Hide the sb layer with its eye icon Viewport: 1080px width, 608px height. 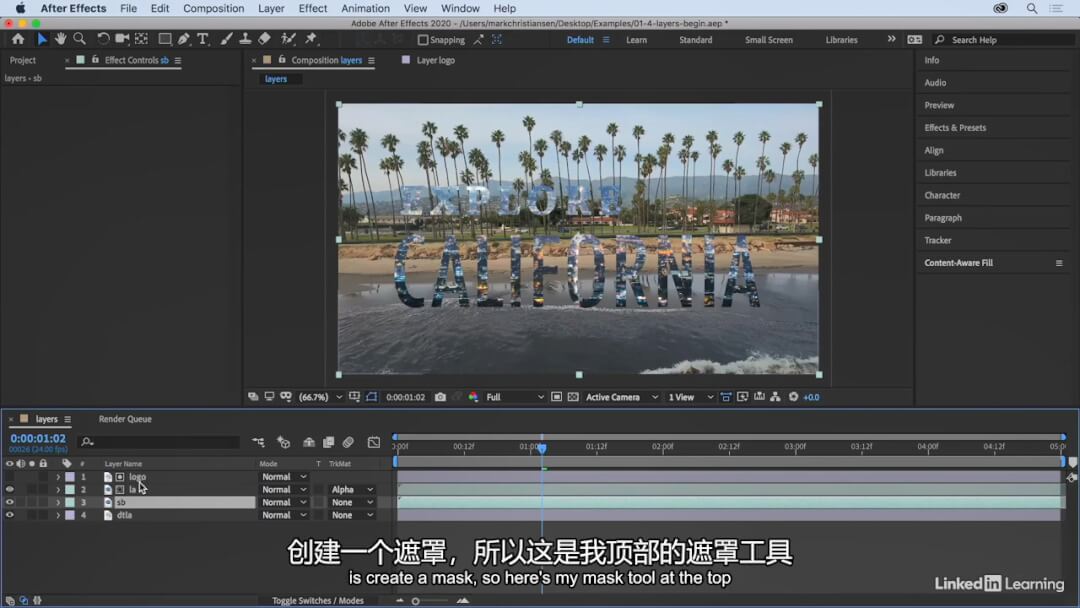(10, 503)
